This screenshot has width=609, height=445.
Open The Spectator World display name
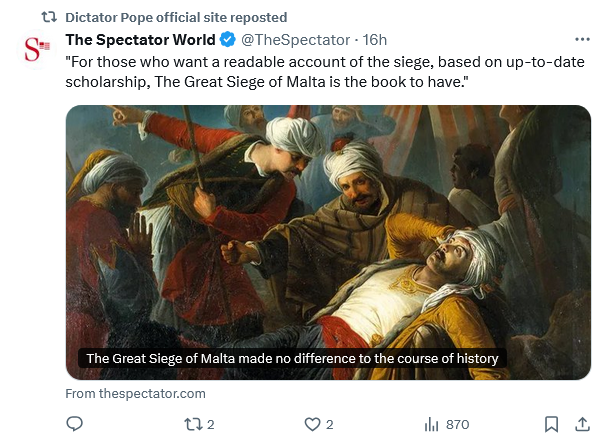click(140, 40)
